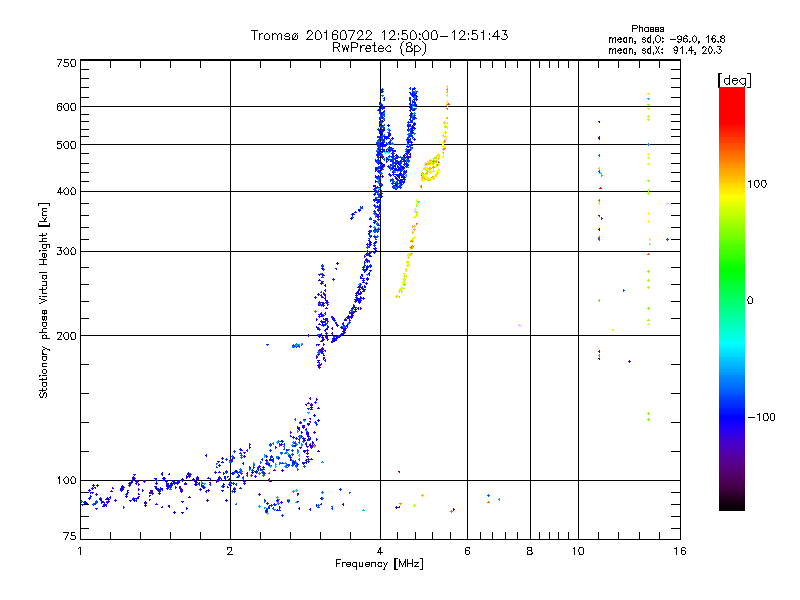Image resolution: width=800 pixels, height=600 pixels.
Task: Click x-axis tick label "4"
Action: pos(380,551)
